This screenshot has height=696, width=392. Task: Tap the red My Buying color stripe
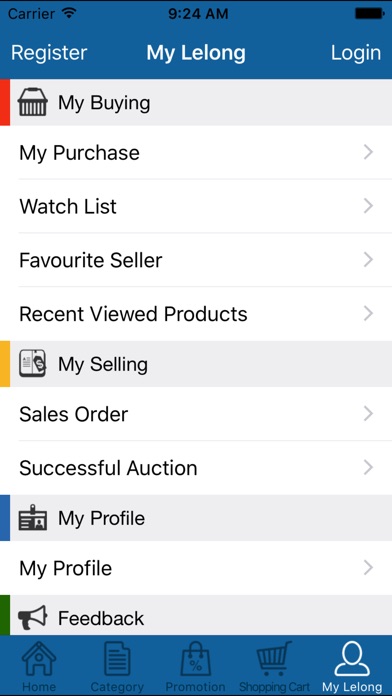5,103
